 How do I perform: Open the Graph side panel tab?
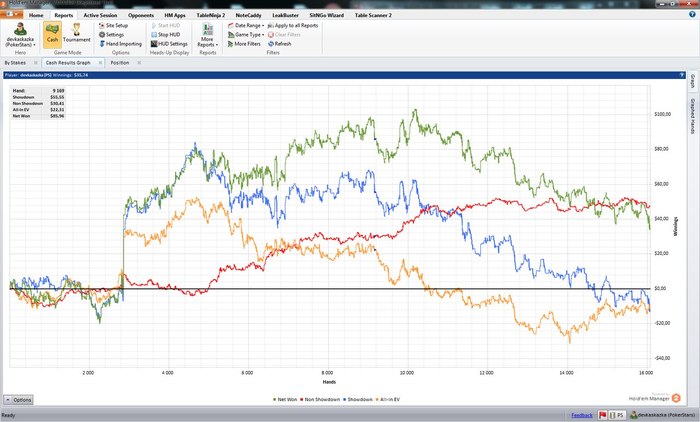tap(693, 81)
